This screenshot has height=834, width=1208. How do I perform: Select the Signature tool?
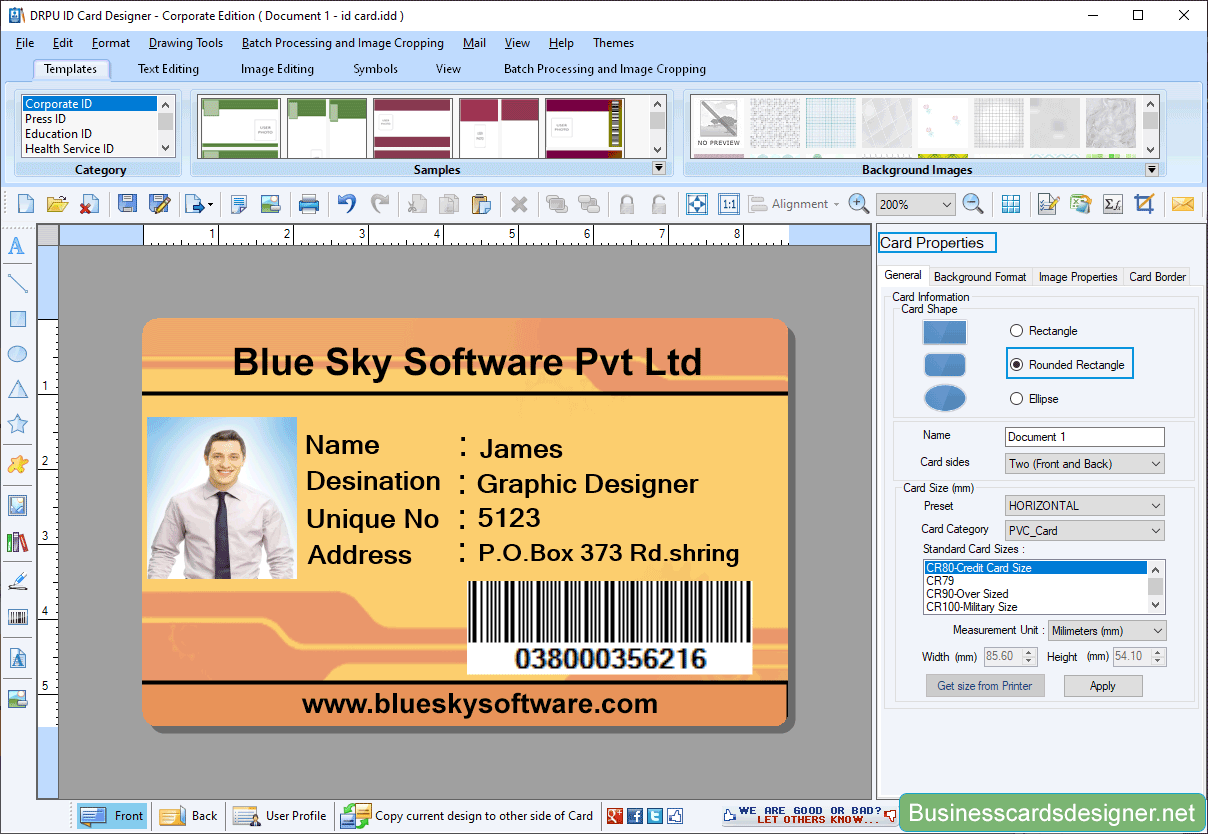17,581
